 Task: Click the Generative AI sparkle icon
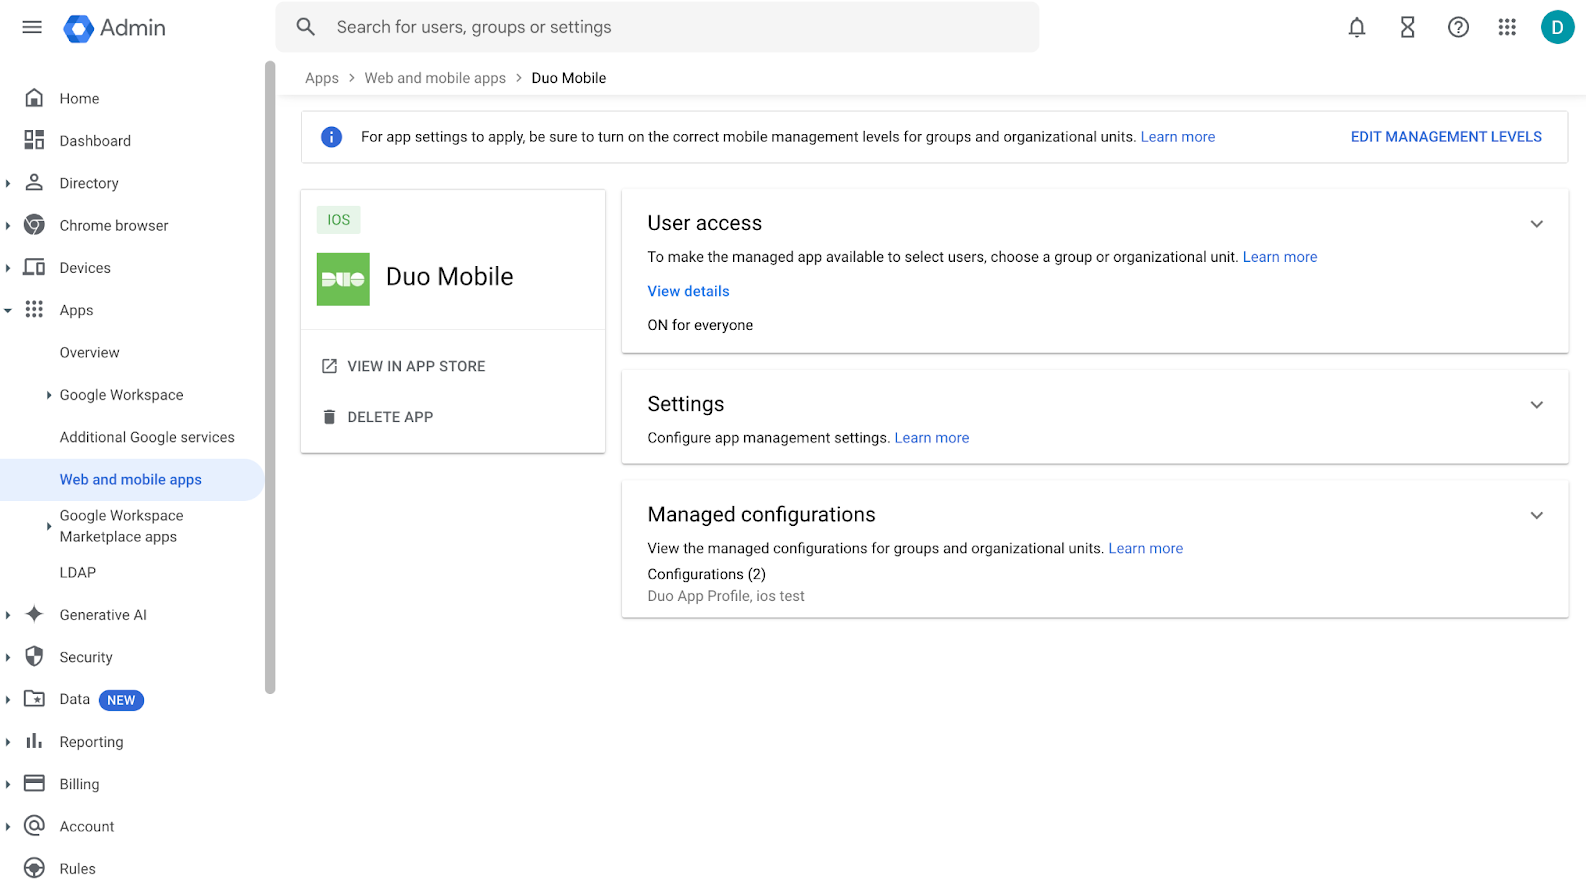[x=34, y=614]
